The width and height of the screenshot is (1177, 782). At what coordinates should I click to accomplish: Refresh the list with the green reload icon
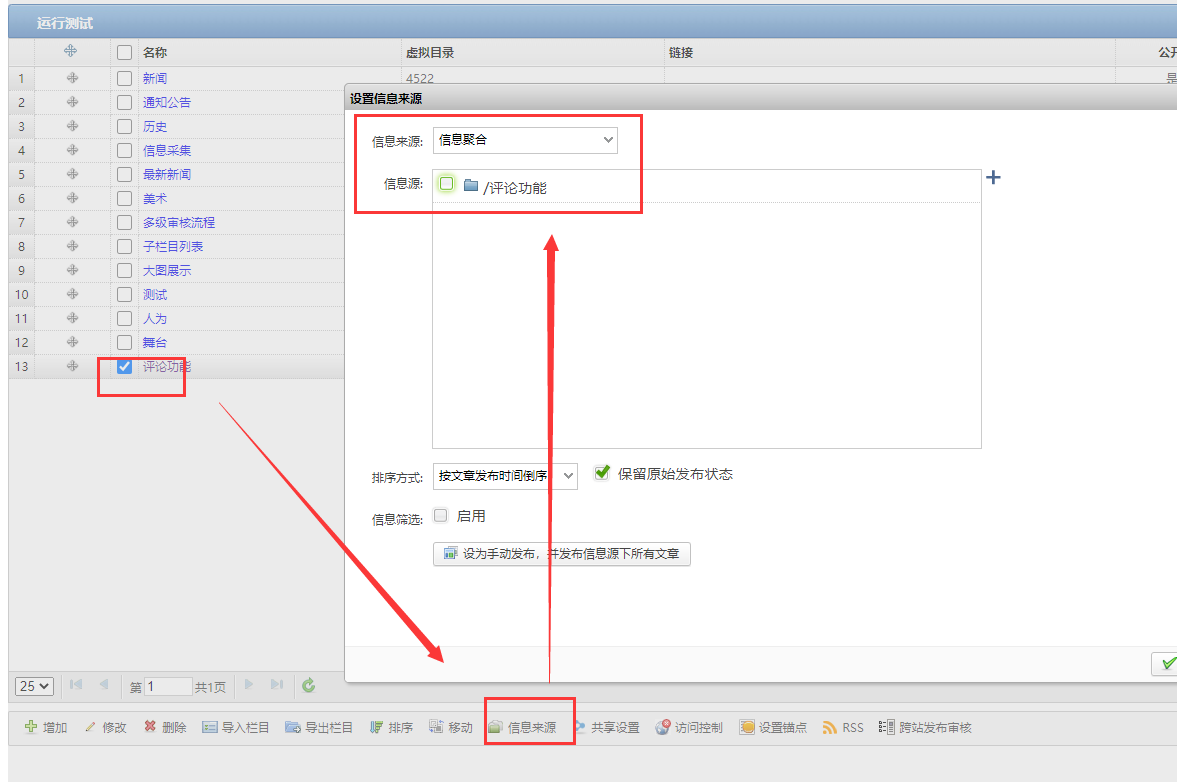pyautogui.click(x=309, y=686)
